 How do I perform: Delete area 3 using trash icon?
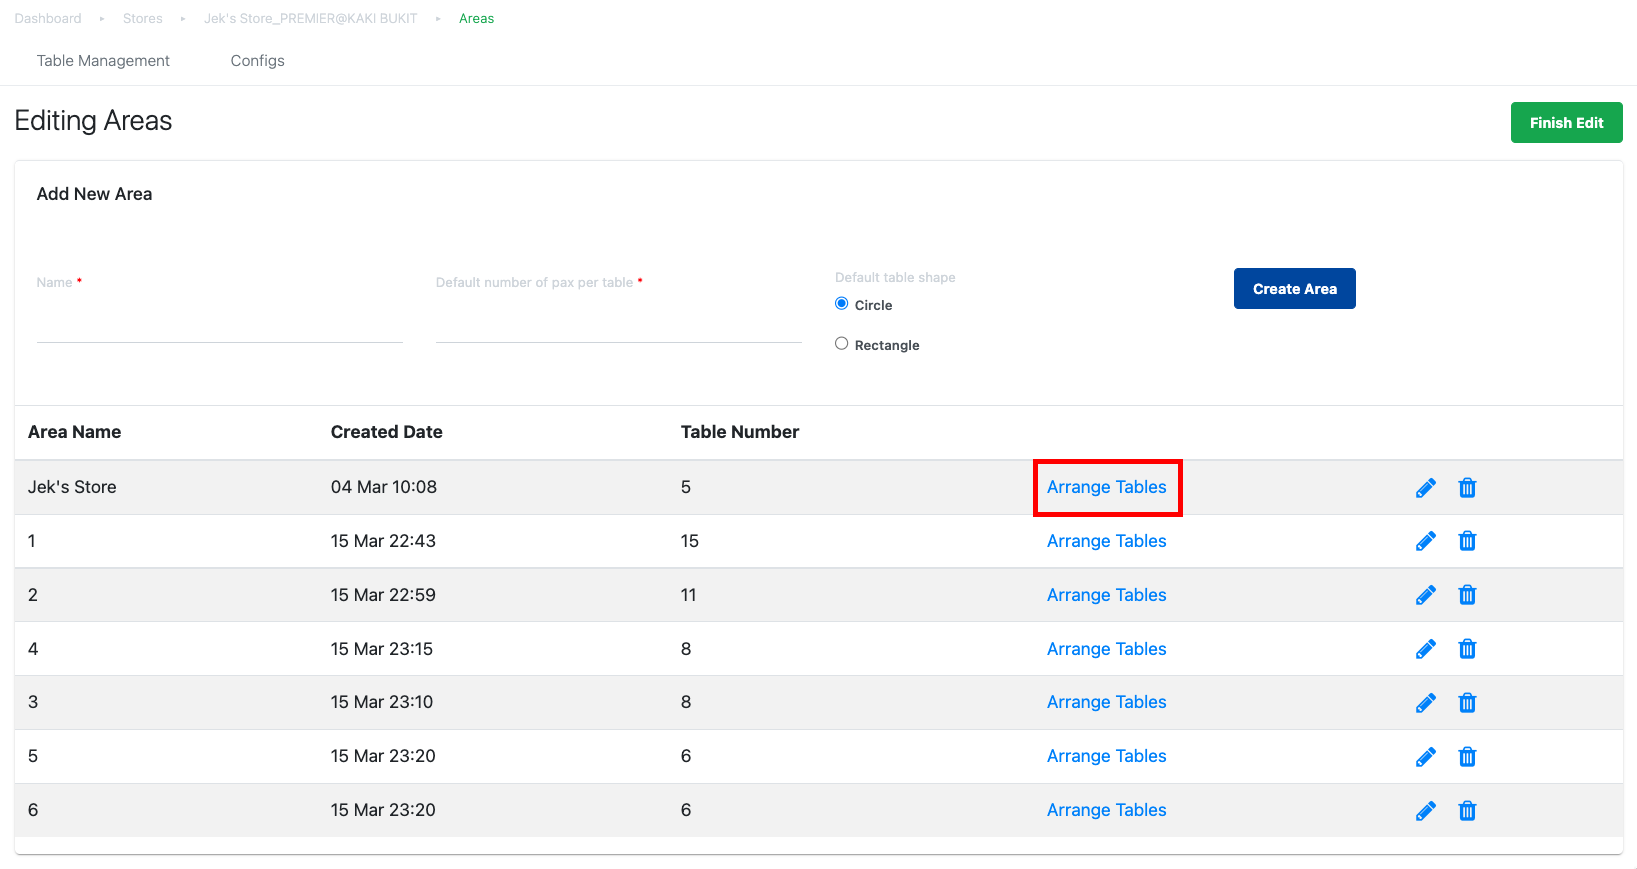click(1467, 703)
